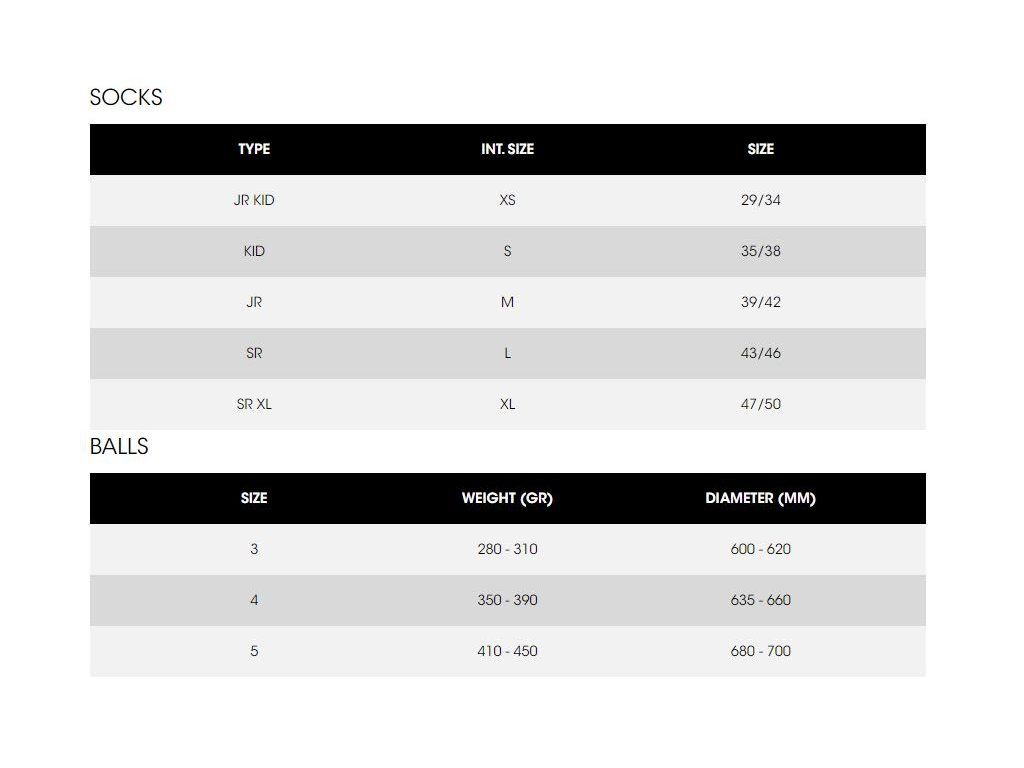Click the WEIGHT (GR) column header

click(507, 498)
